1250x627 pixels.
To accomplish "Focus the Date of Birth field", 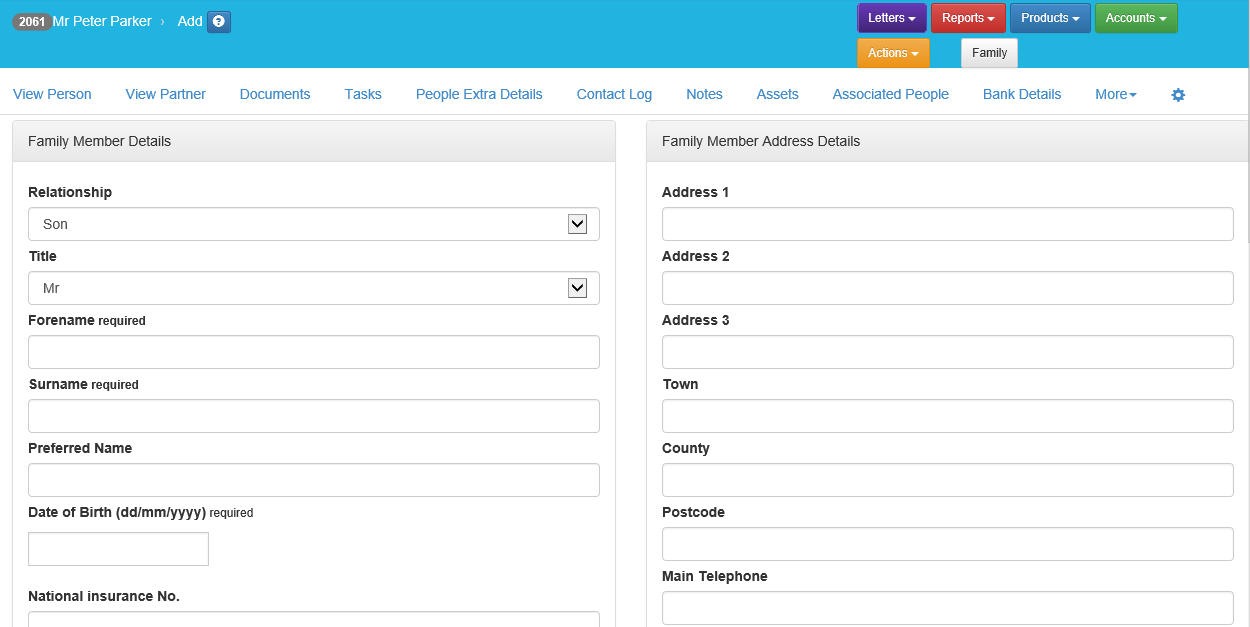I will [118, 549].
